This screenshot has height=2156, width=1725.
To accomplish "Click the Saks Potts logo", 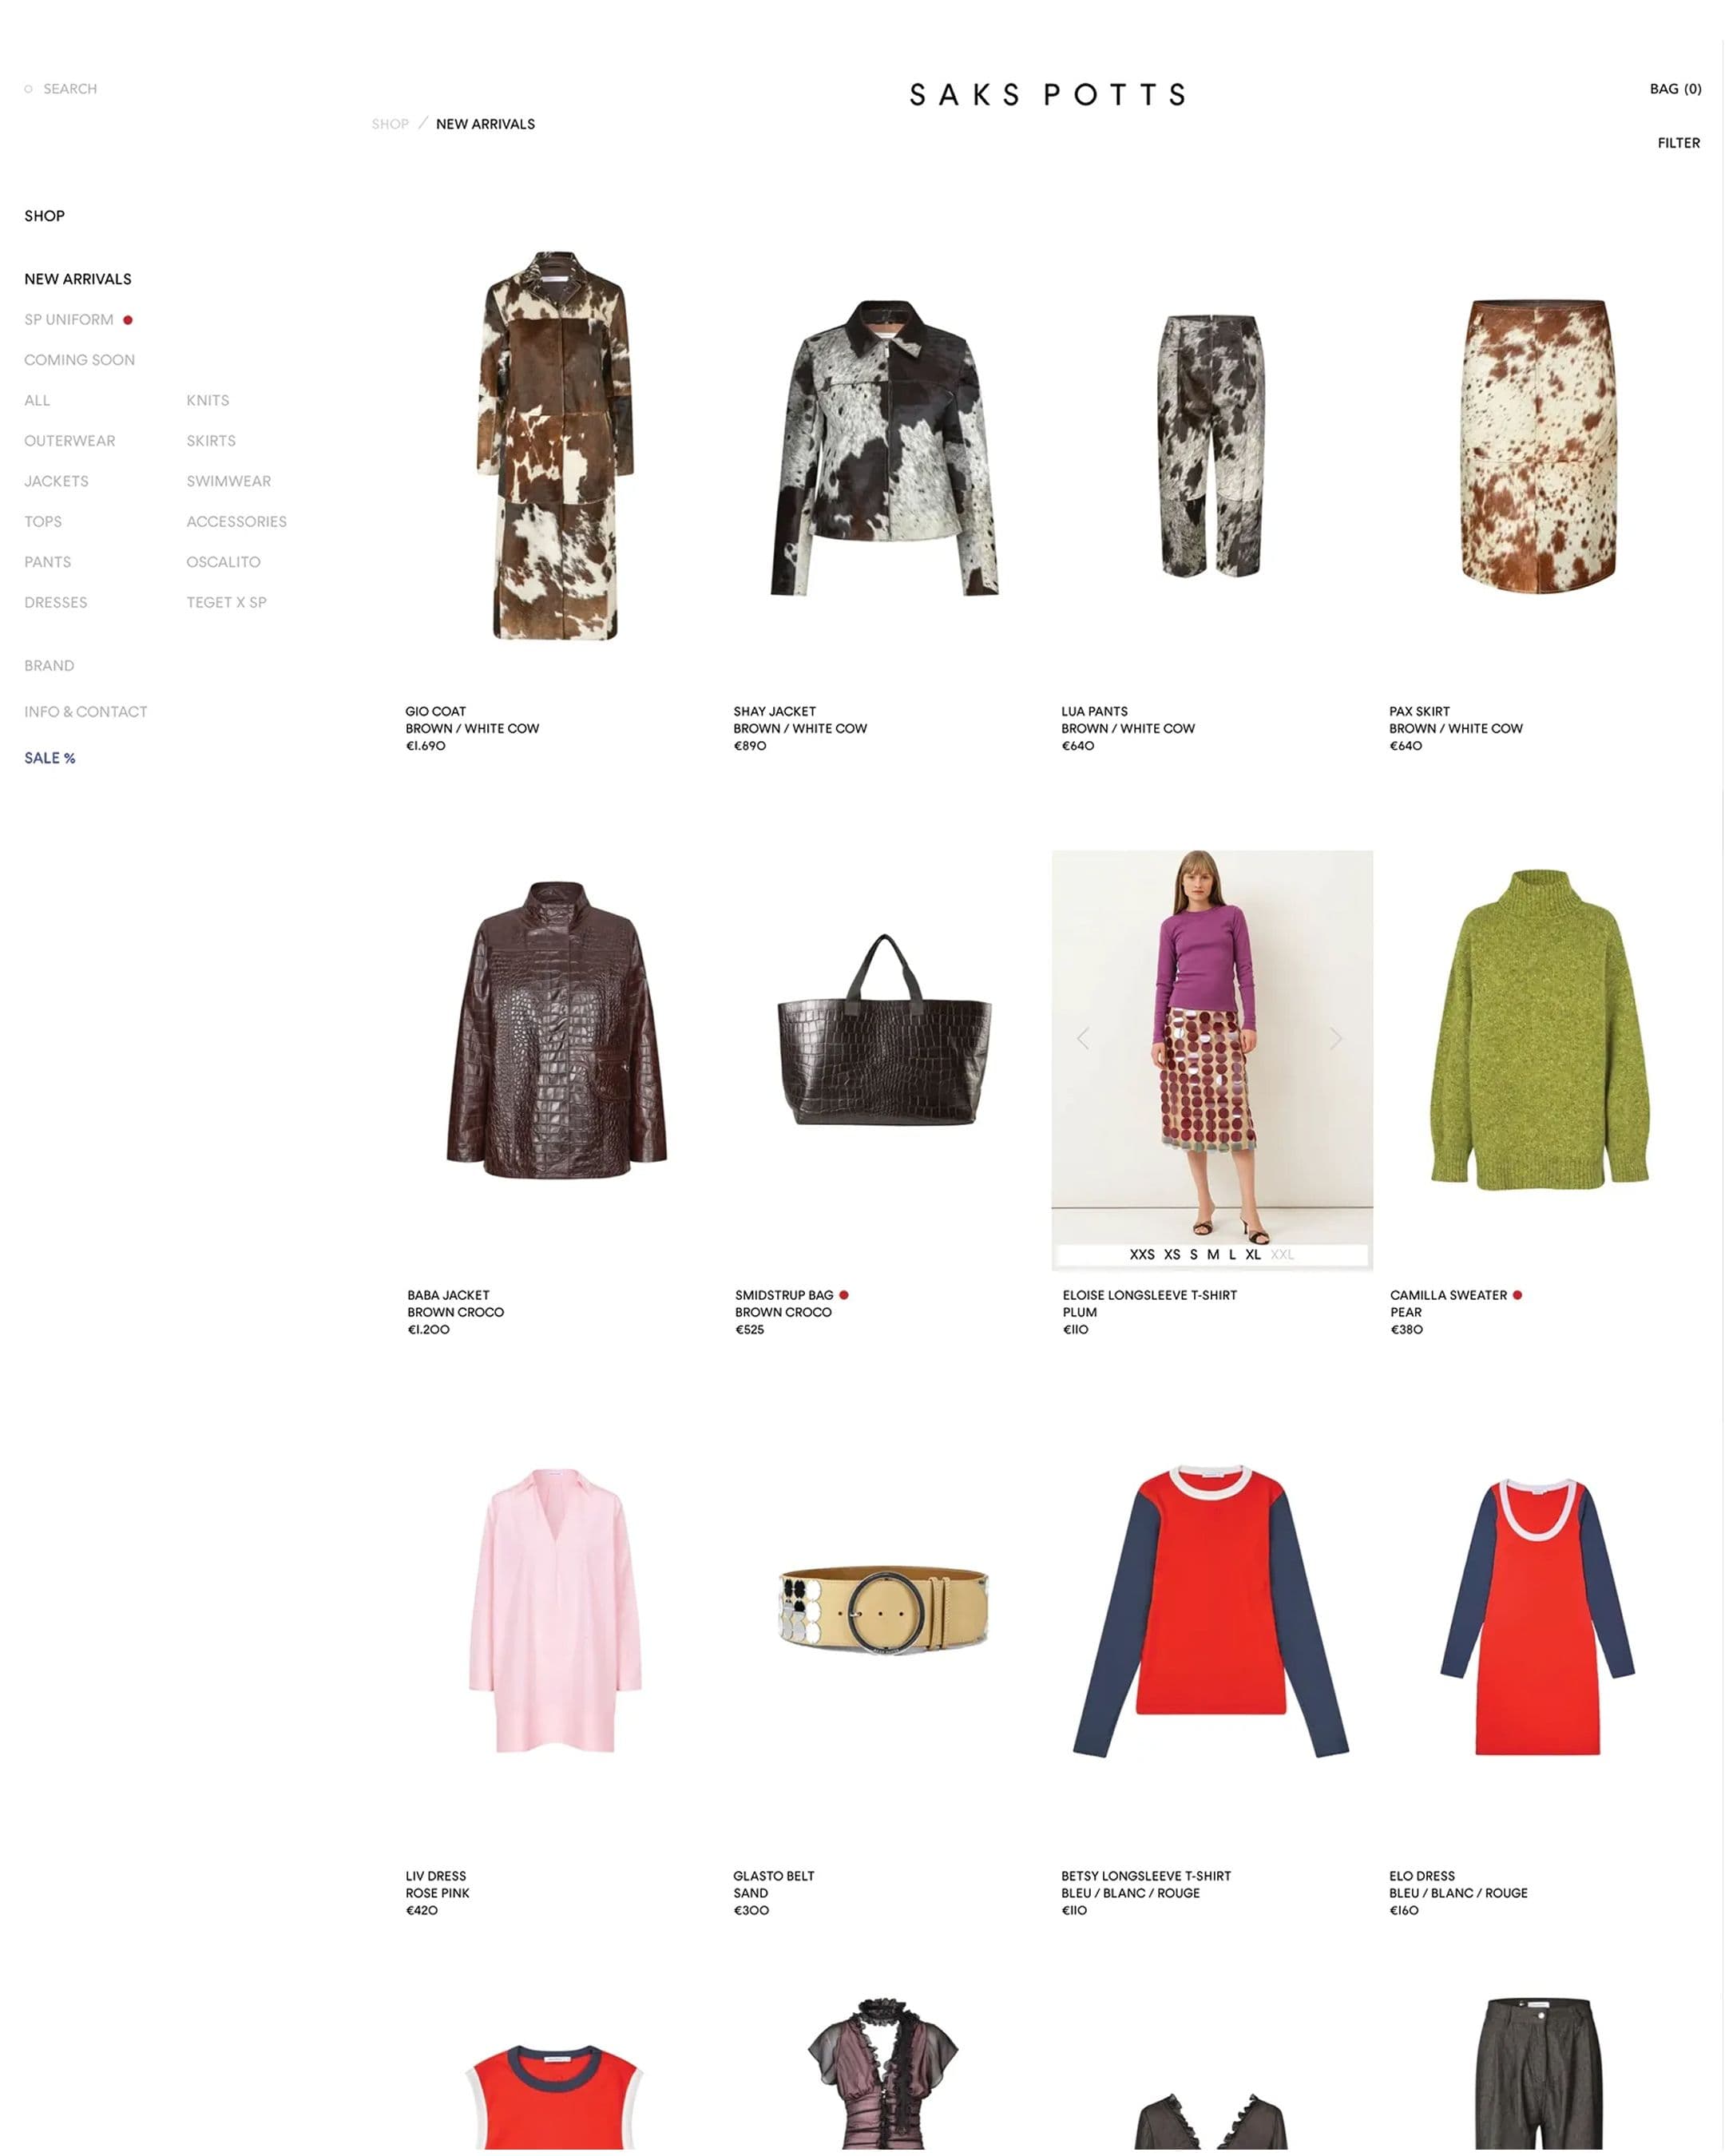I will 1047,95.
